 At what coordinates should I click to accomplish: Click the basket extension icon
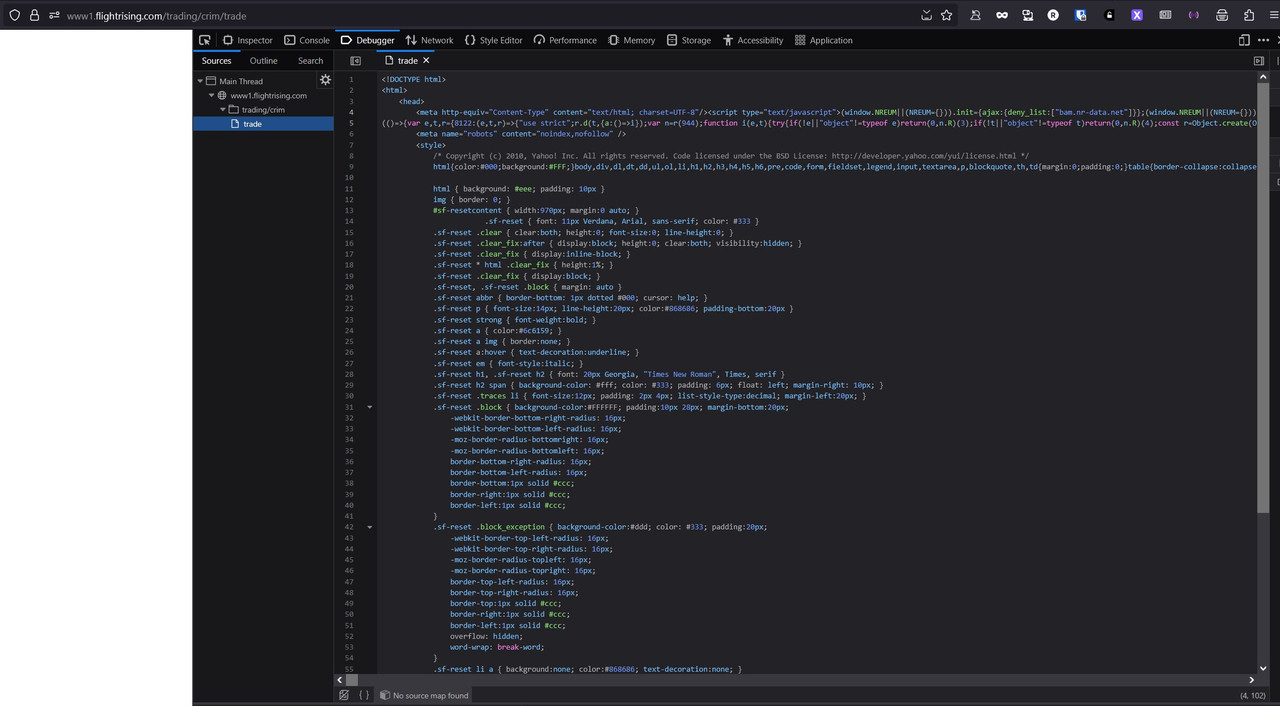click(x=1222, y=16)
